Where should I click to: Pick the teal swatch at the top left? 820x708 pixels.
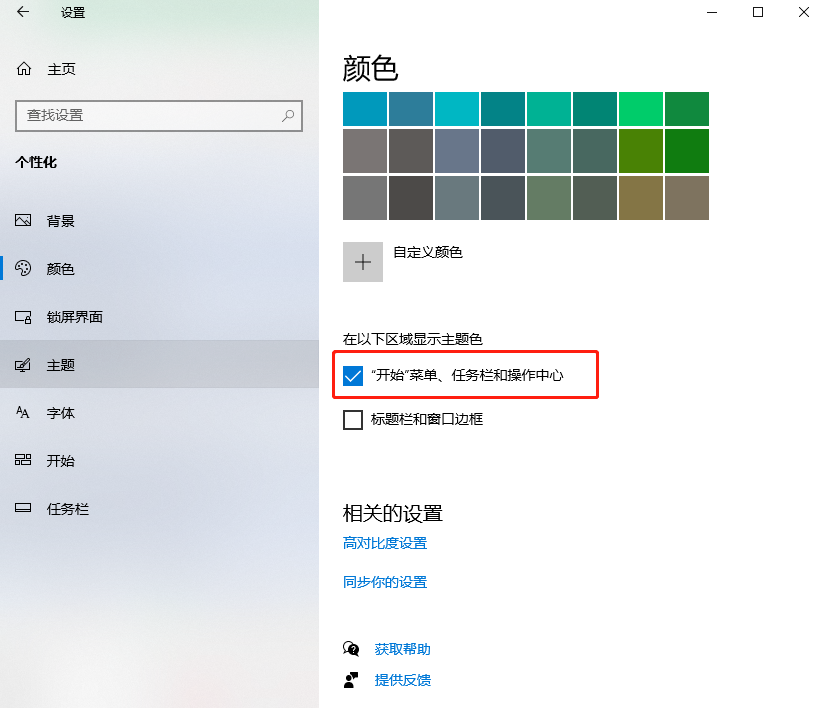[362, 108]
